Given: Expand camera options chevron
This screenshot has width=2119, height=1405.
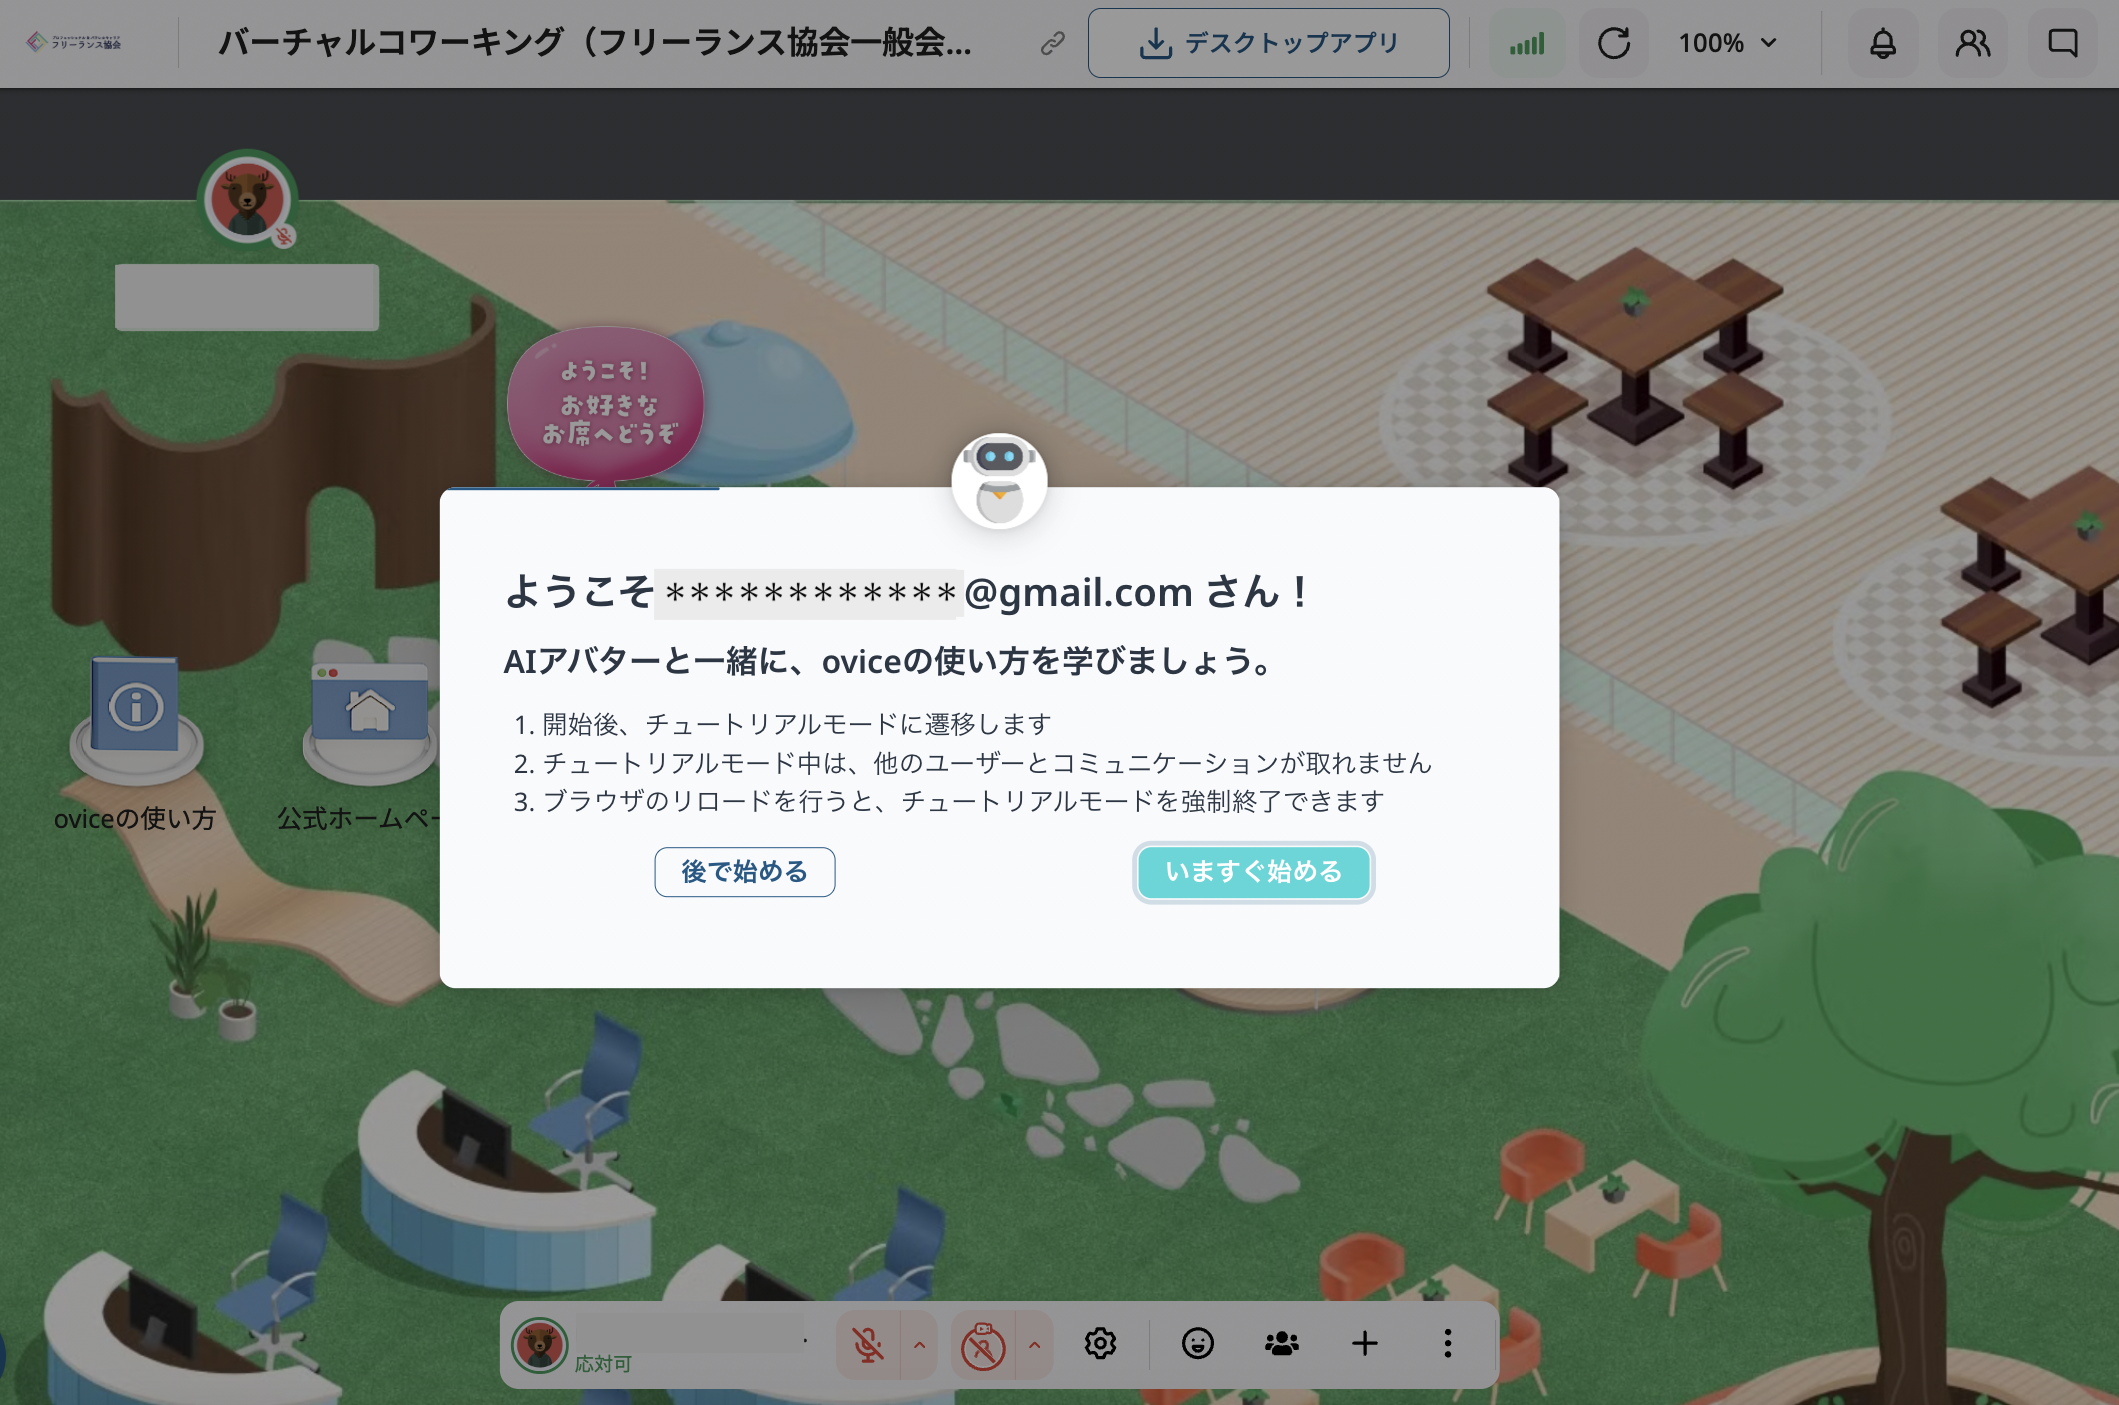Looking at the screenshot, I should click(1035, 1345).
